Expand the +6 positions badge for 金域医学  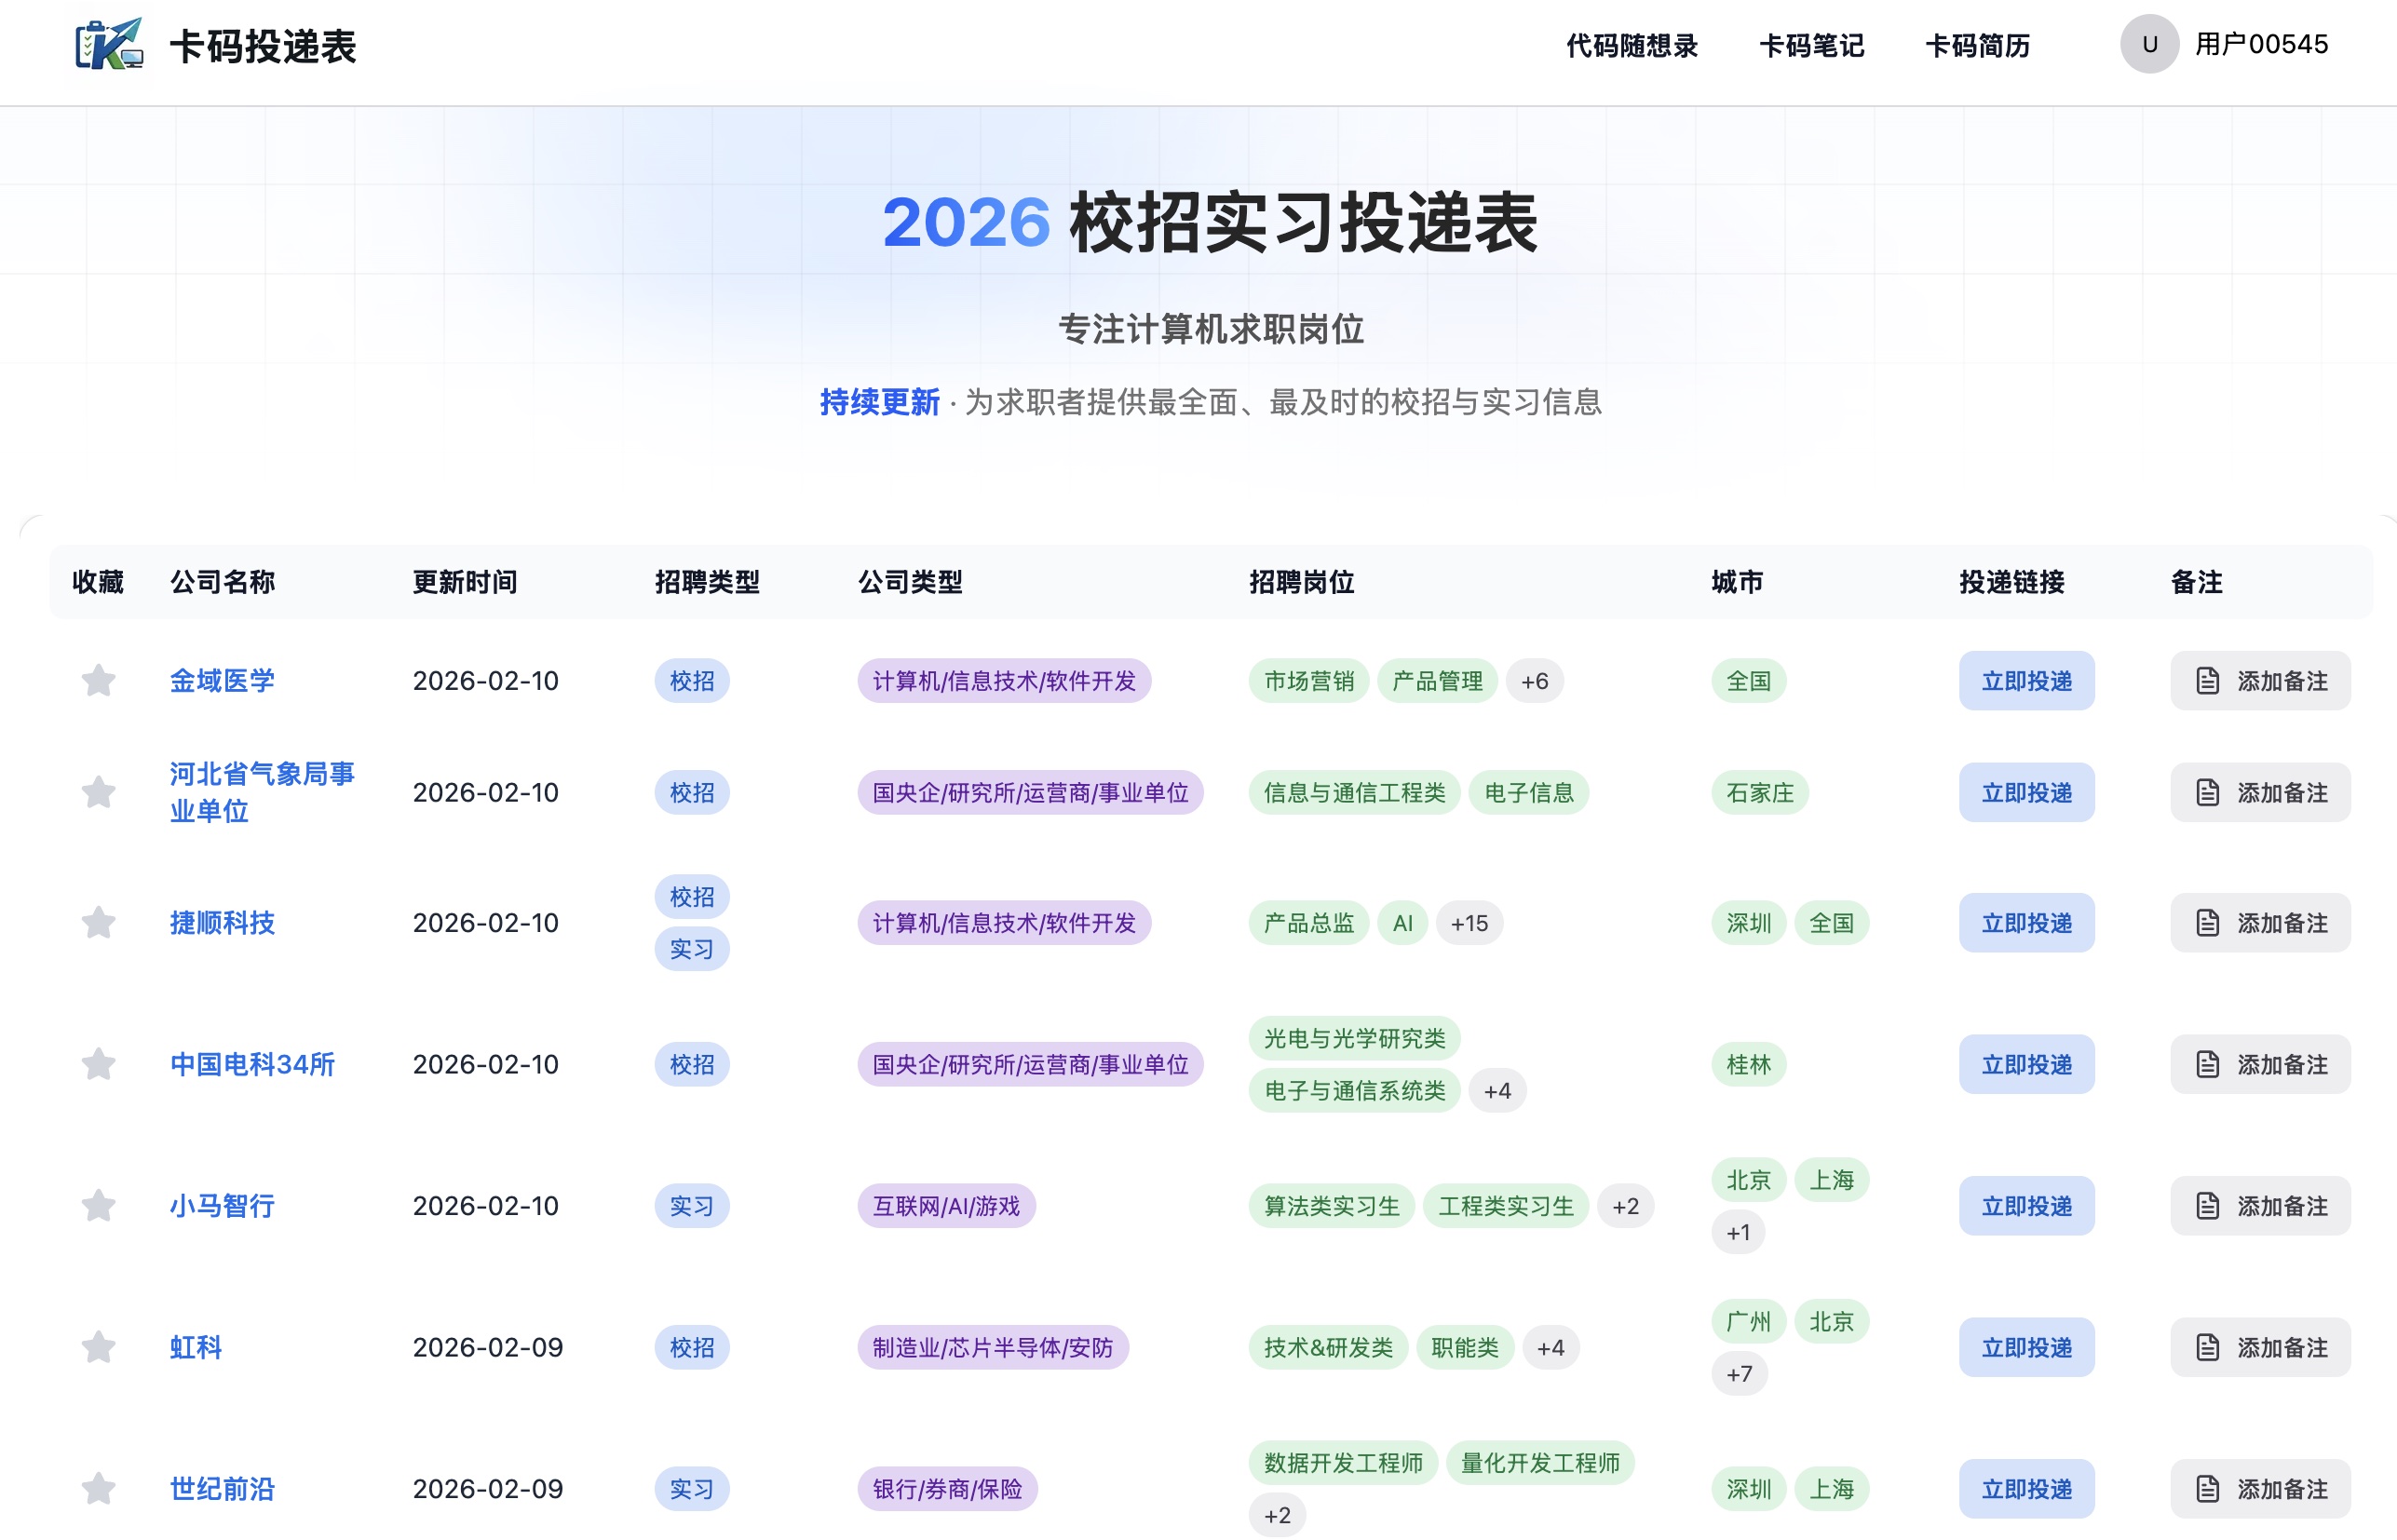(x=1534, y=681)
